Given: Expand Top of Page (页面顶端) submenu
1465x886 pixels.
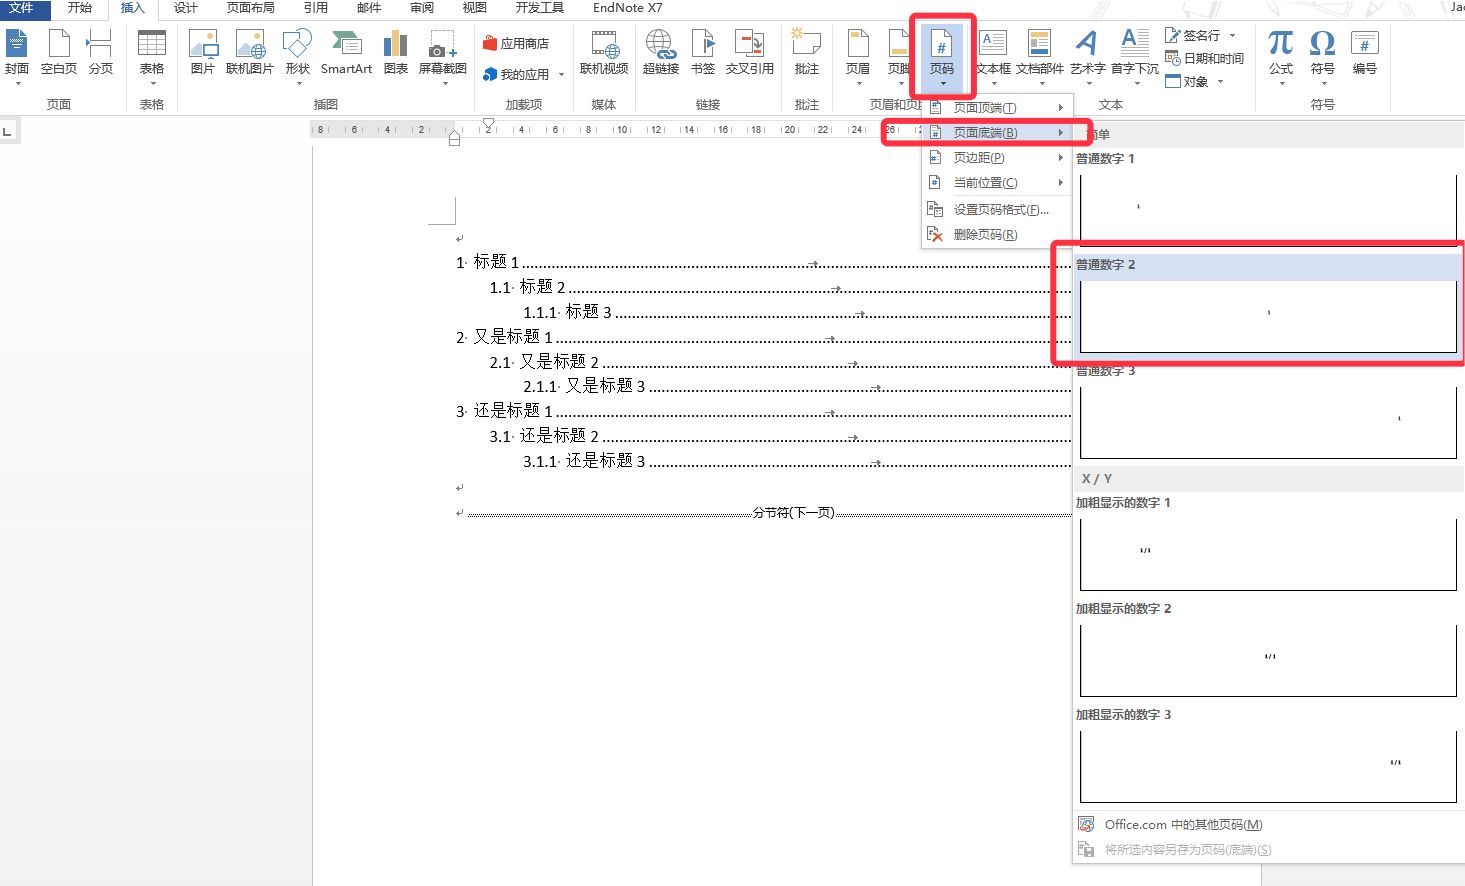Looking at the screenshot, I should 997,107.
